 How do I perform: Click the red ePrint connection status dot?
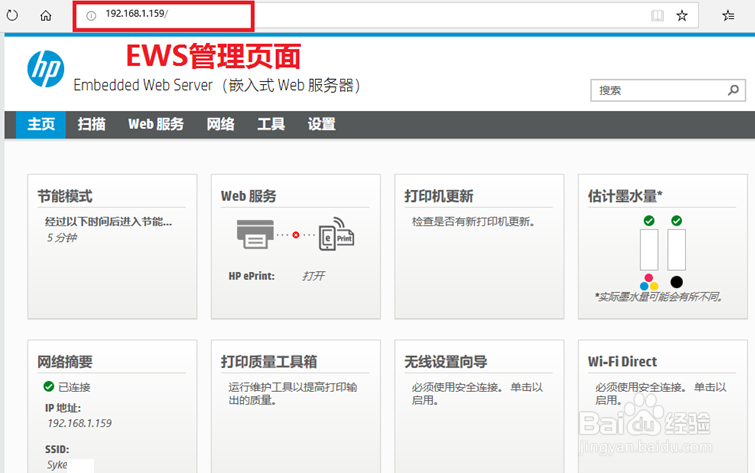296,235
